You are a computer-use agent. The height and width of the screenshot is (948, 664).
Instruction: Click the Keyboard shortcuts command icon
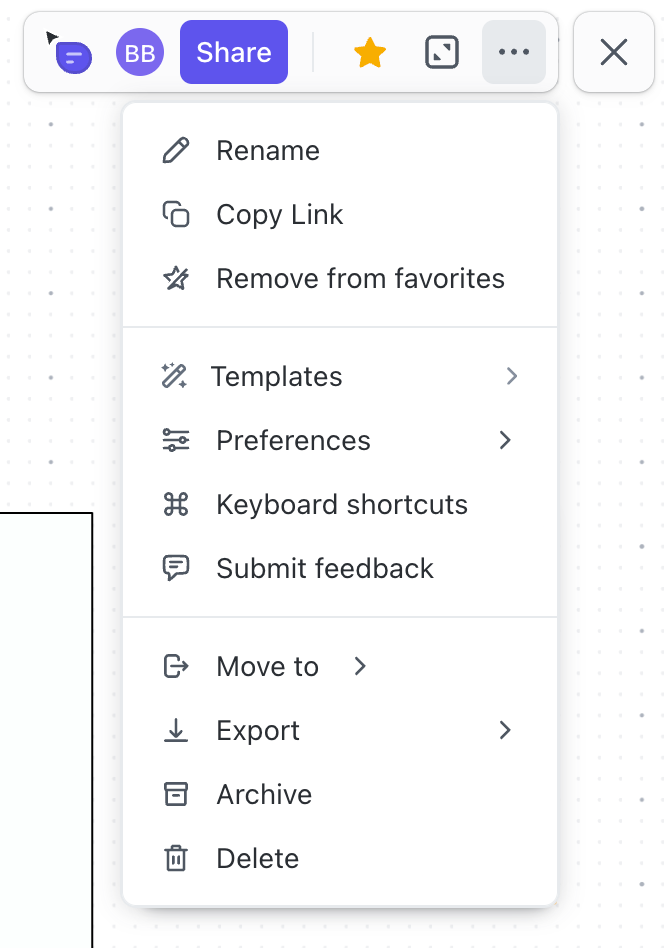click(x=176, y=504)
